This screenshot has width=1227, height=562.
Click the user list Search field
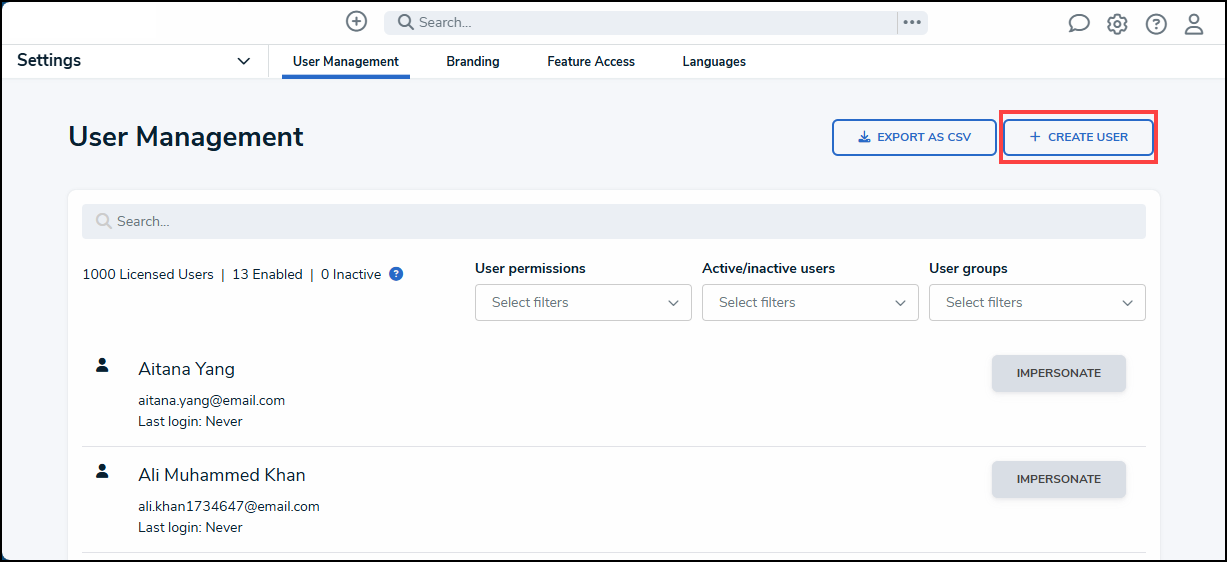point(614,221)
